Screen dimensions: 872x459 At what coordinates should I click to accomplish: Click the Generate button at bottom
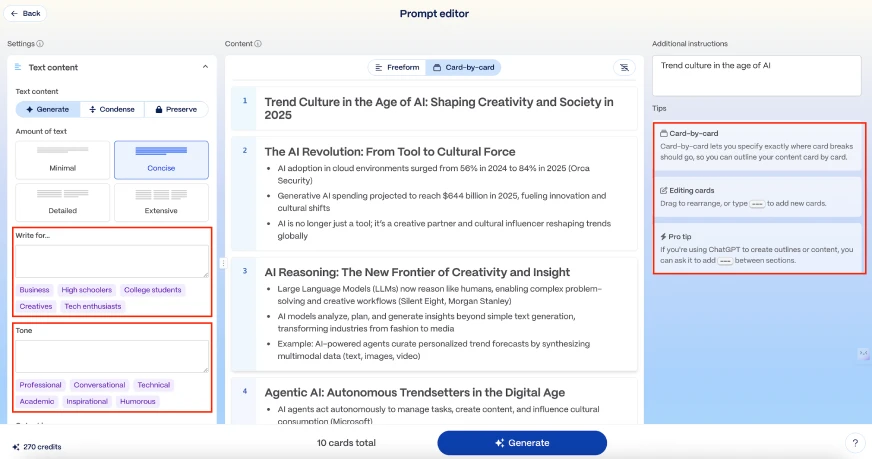(x=522, y=443)
